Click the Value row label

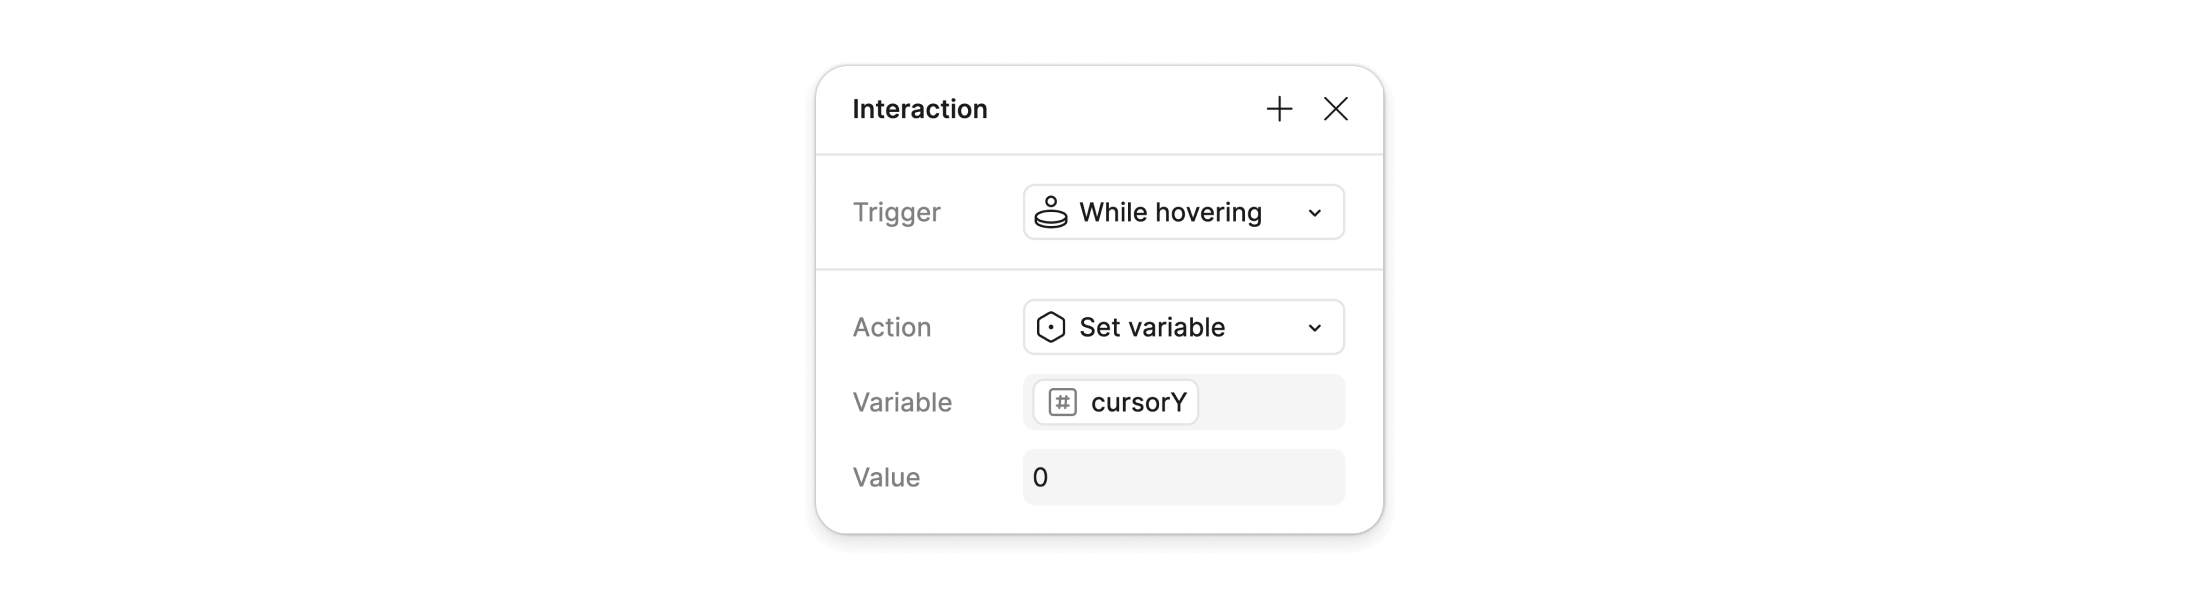(886, 477)
